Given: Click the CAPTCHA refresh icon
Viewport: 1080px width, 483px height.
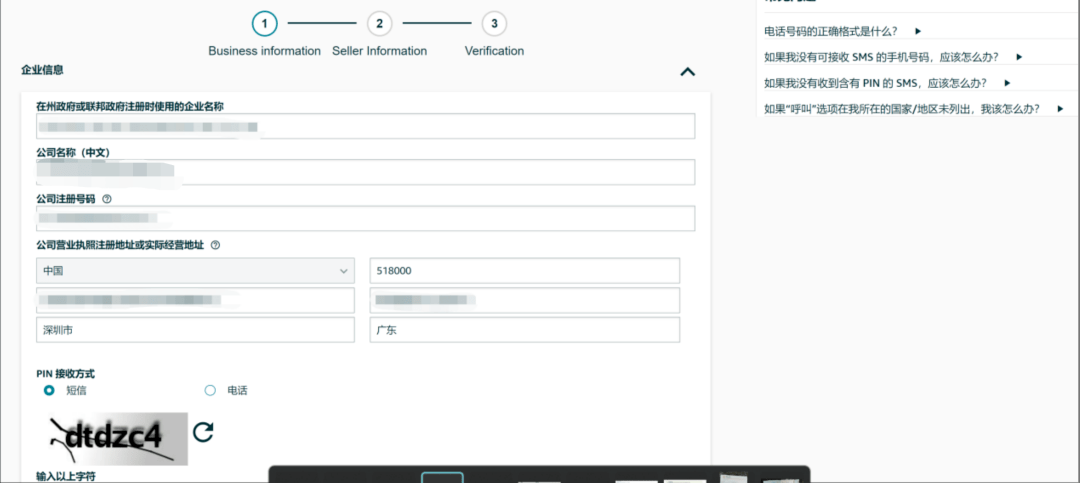Looking at the screenshot, I should coord(203,432).
